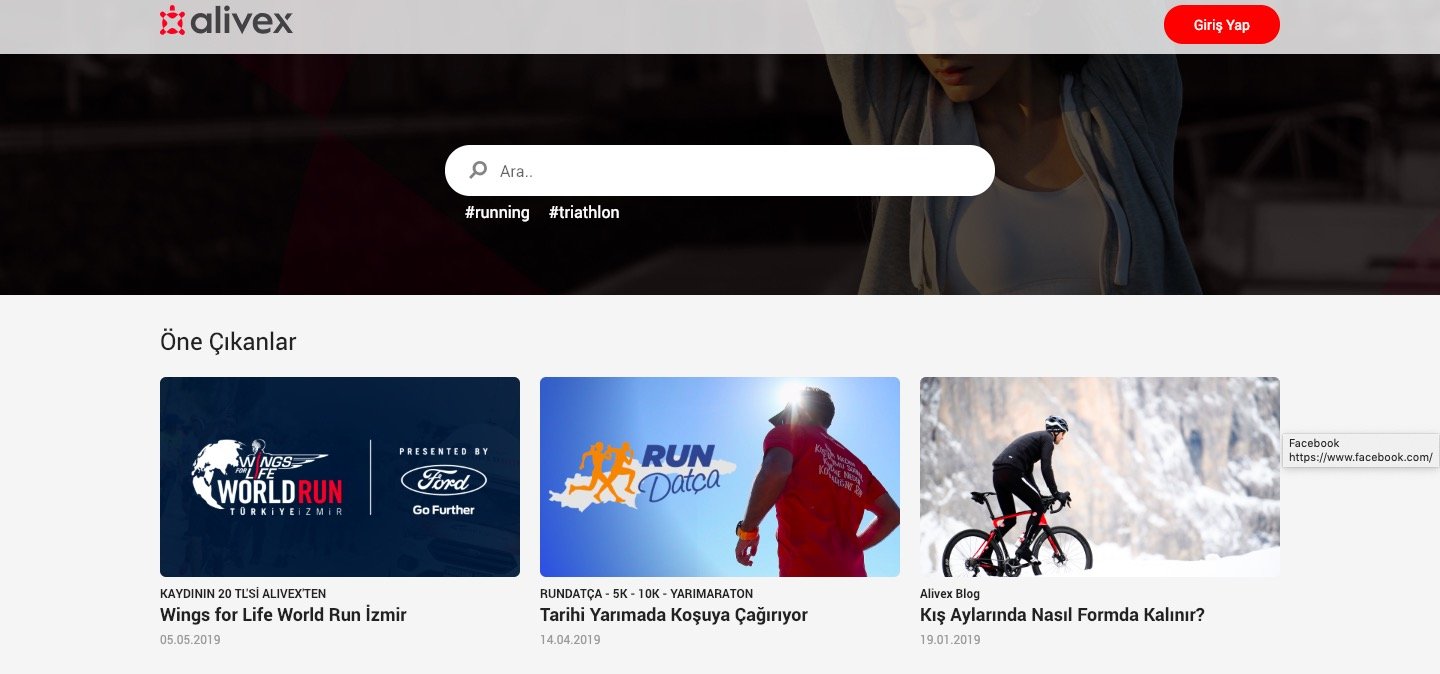This screenshot has width=1440, height=674.
Task: Click the 14.04.2019 event date
Action: click(570, 640)
